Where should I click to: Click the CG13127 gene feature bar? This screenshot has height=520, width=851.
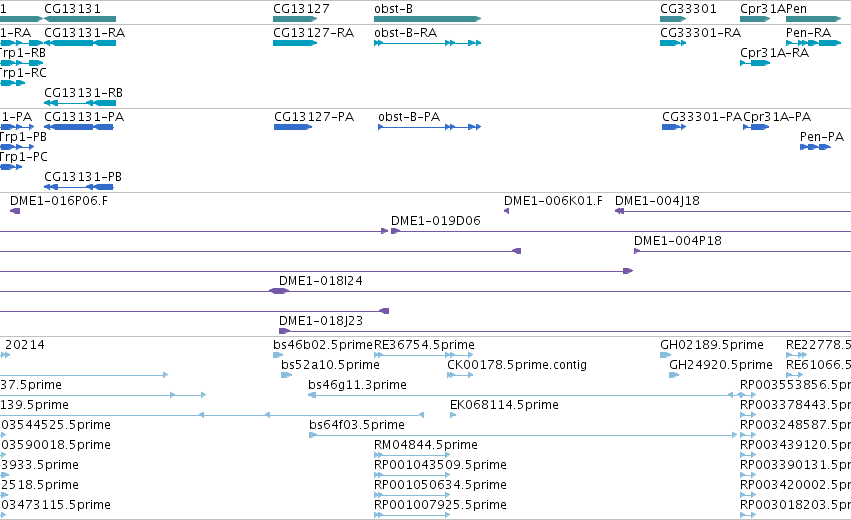click(295, 19)
